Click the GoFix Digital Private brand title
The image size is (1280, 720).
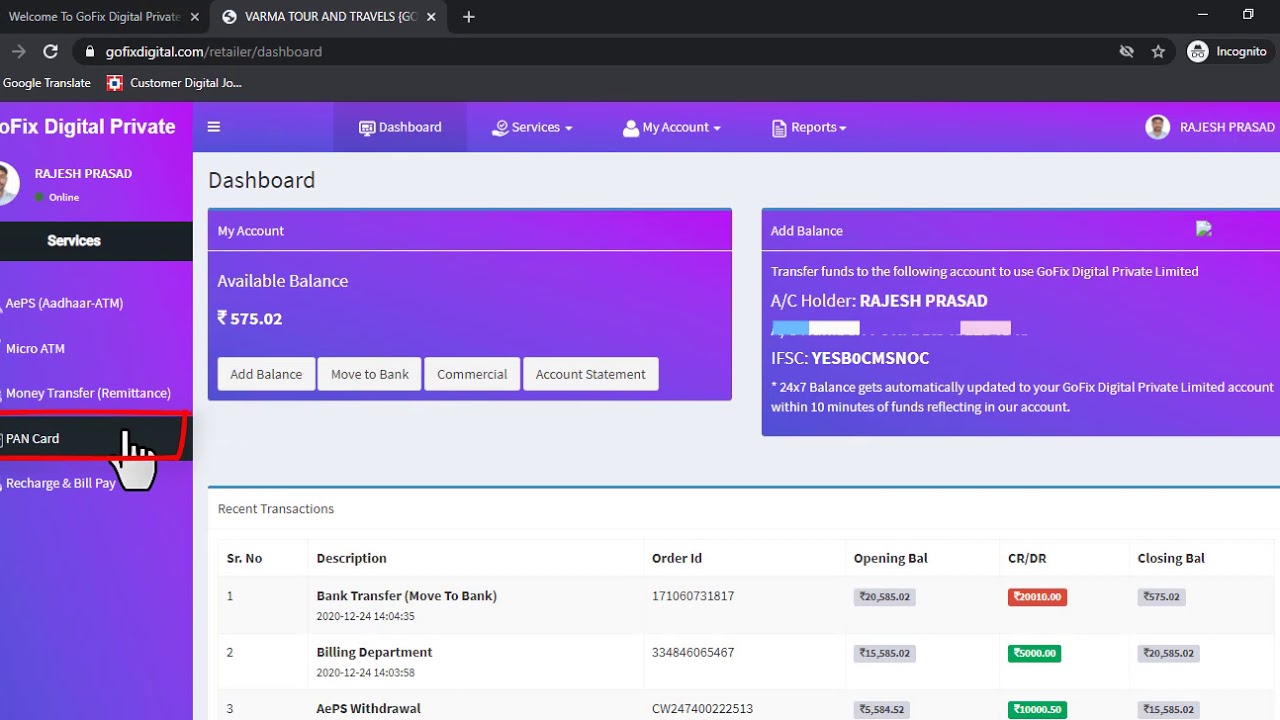coord(88,127)
